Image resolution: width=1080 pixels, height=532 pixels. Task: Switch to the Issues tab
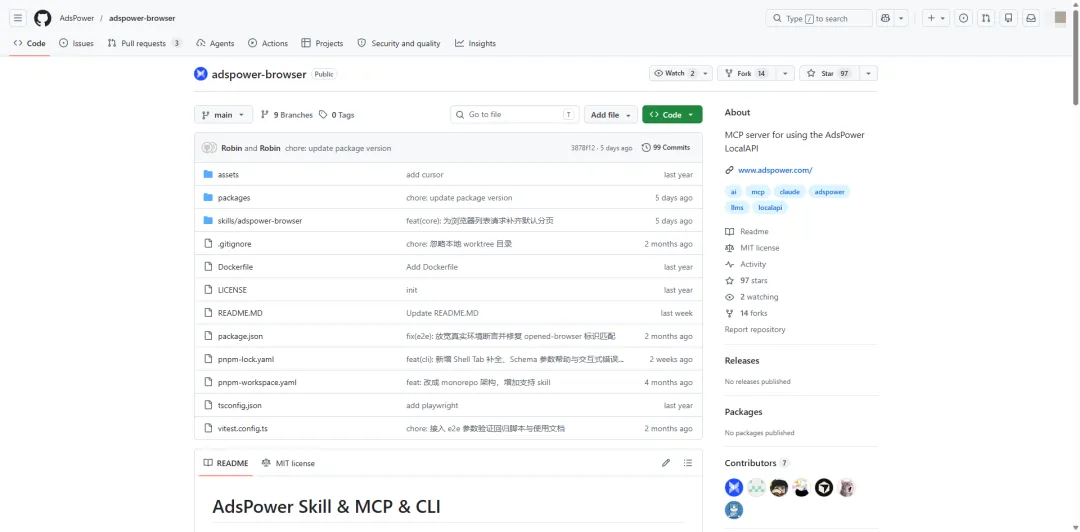76,43
